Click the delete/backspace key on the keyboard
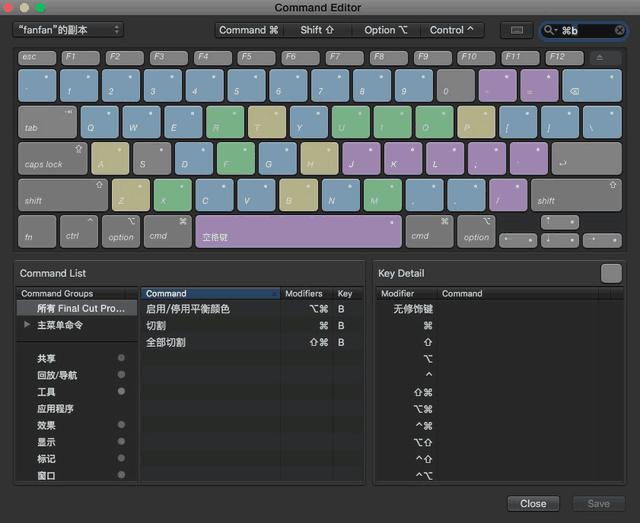 (x=591, y=86)
